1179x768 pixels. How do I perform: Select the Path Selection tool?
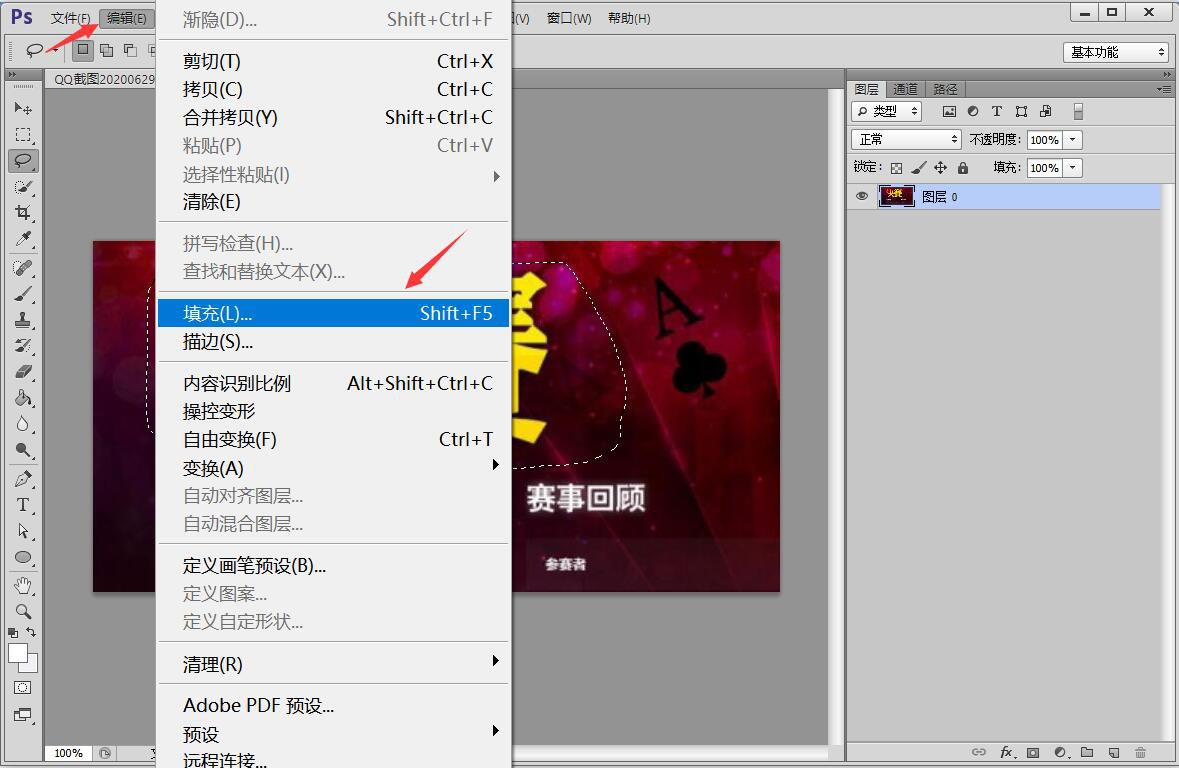click(23, 531)
